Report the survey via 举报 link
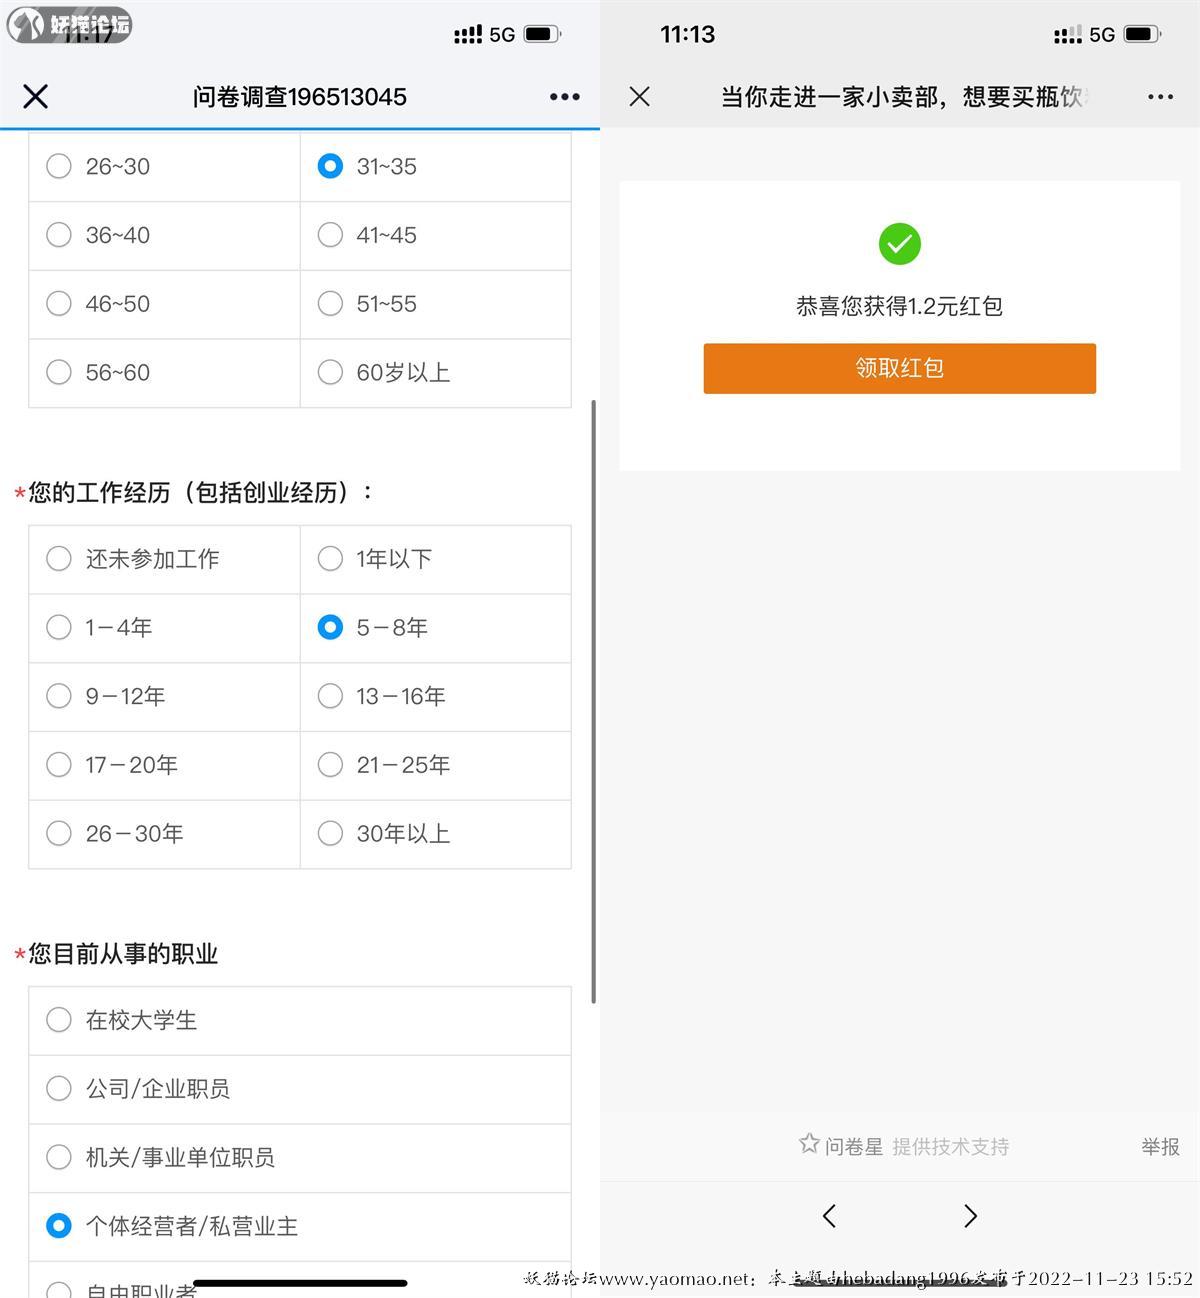This screenshot has width=1200, height=1298. pos(1160,1147)
